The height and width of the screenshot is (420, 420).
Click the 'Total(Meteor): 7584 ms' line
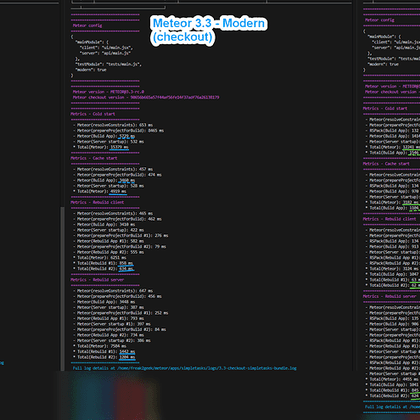[x=100, y=346]
